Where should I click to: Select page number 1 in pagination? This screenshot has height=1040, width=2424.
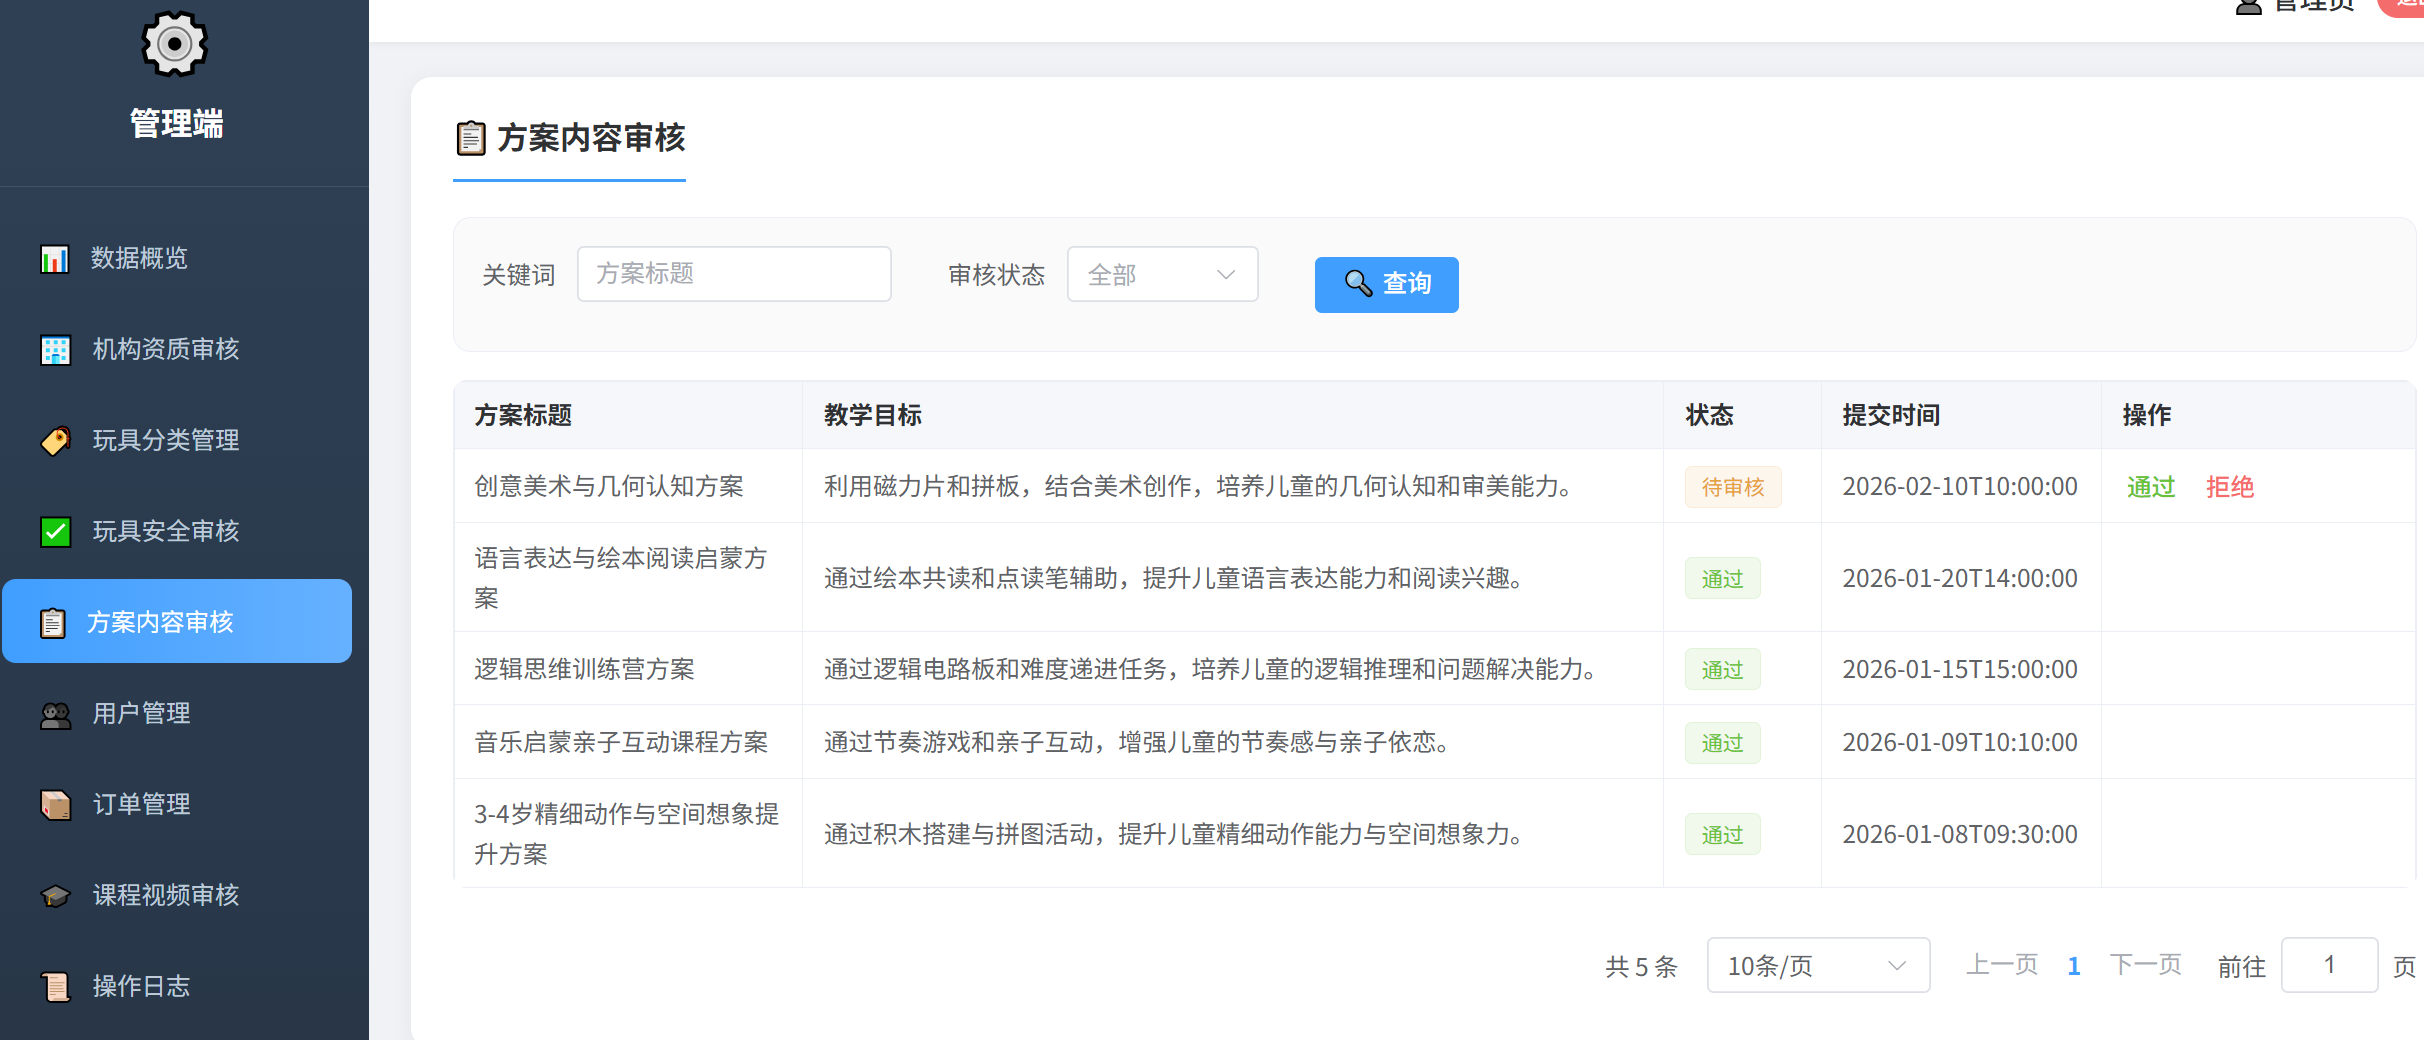pos(2074,966)
